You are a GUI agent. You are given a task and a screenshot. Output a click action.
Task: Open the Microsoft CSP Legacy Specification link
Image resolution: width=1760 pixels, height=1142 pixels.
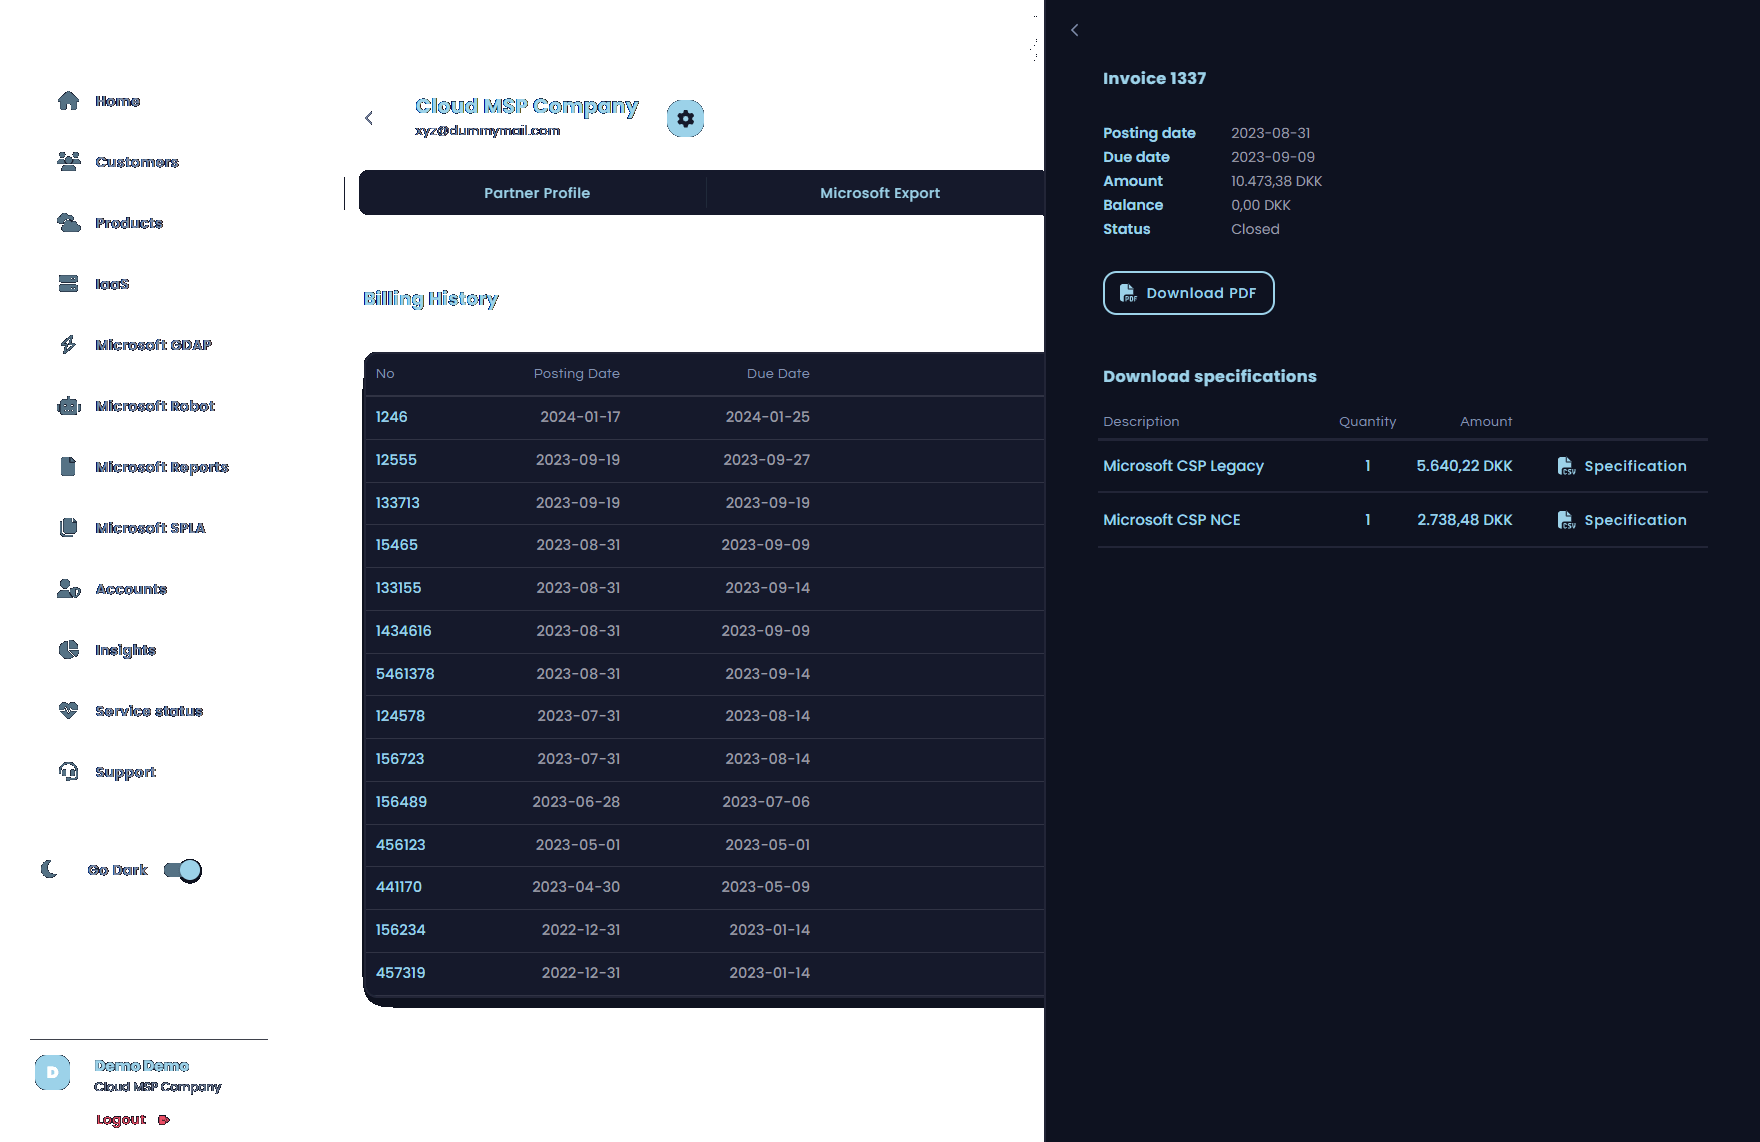[1634, 465]
